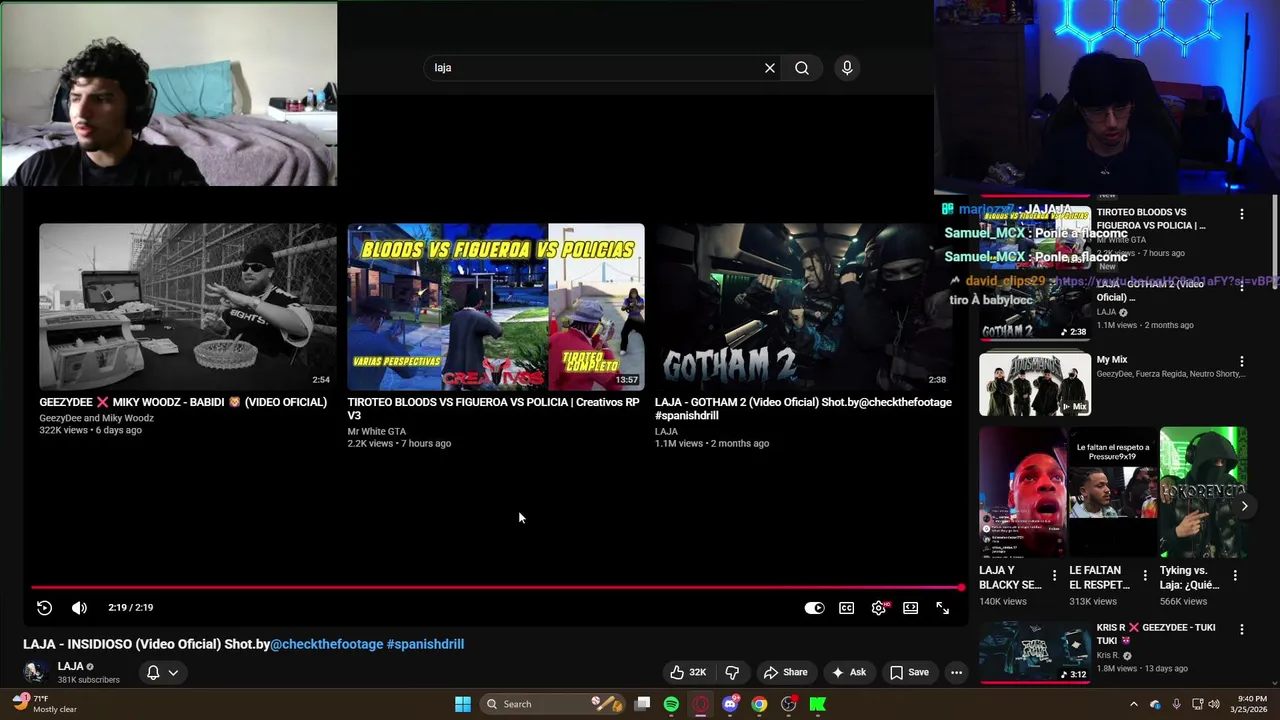Toggle the autoplay switch
Image resolution: width=1280 pixels, height=720 pixels.
click(x=814, y=608)
